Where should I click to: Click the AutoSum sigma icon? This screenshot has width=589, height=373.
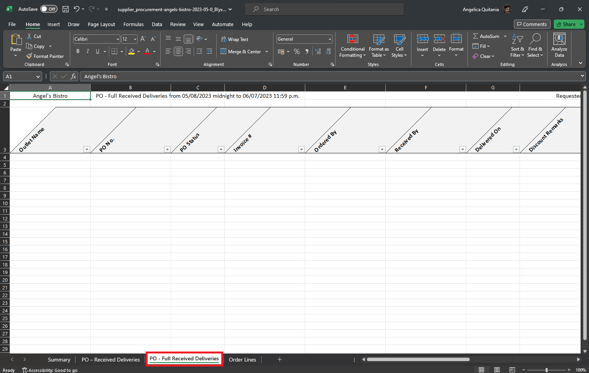[x=476, y=36]
